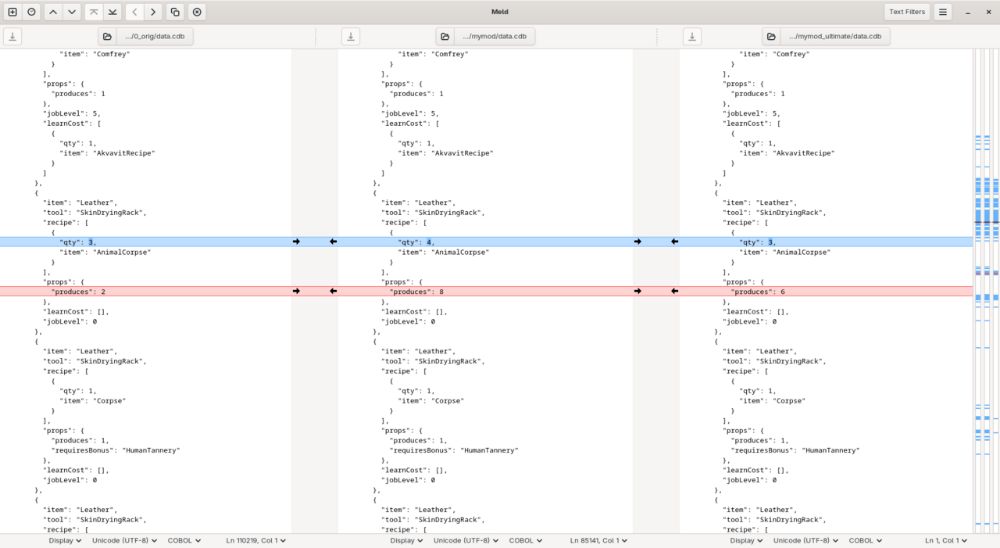Click the circled dot stop icon
This screenshot has width=1000, height=548.
(197, 12)
